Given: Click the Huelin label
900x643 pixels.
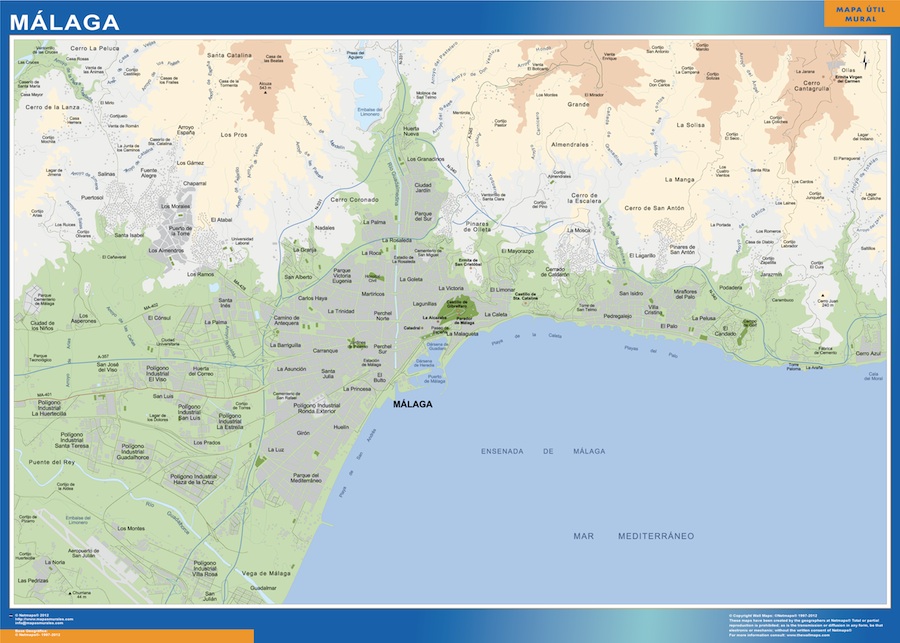Looking at the screenshot, I should (341, 428).
